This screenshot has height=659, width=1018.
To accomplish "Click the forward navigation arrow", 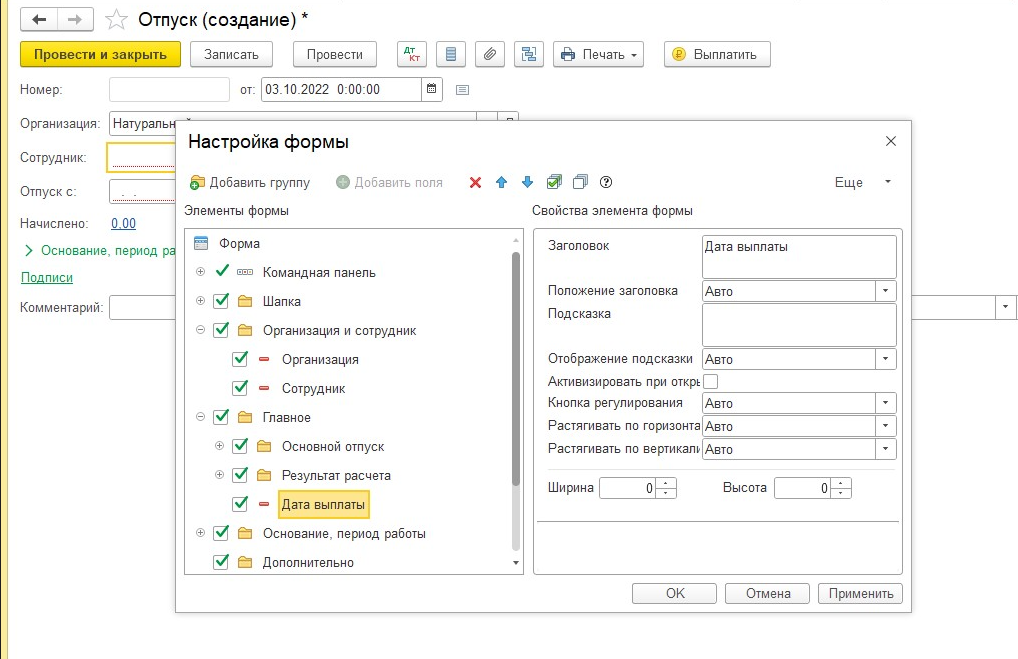I will click(75, 19).
